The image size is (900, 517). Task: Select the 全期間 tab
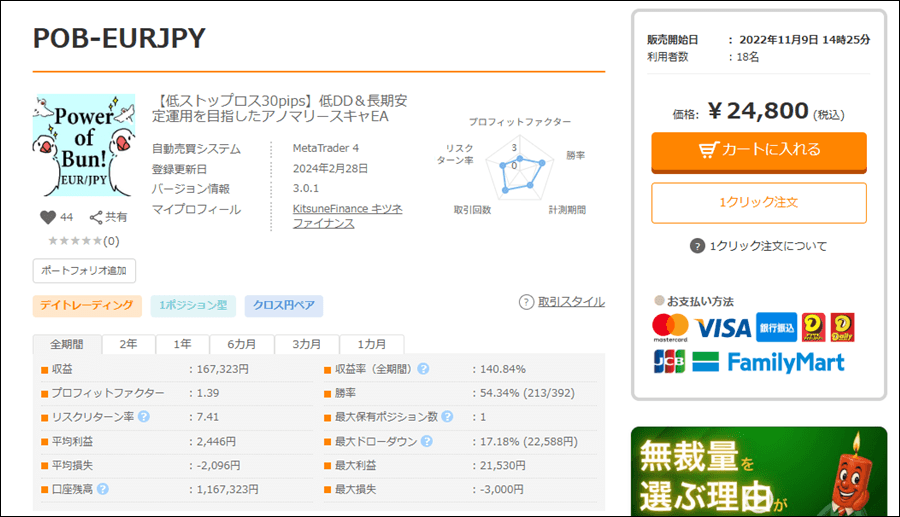coord(67,344)
